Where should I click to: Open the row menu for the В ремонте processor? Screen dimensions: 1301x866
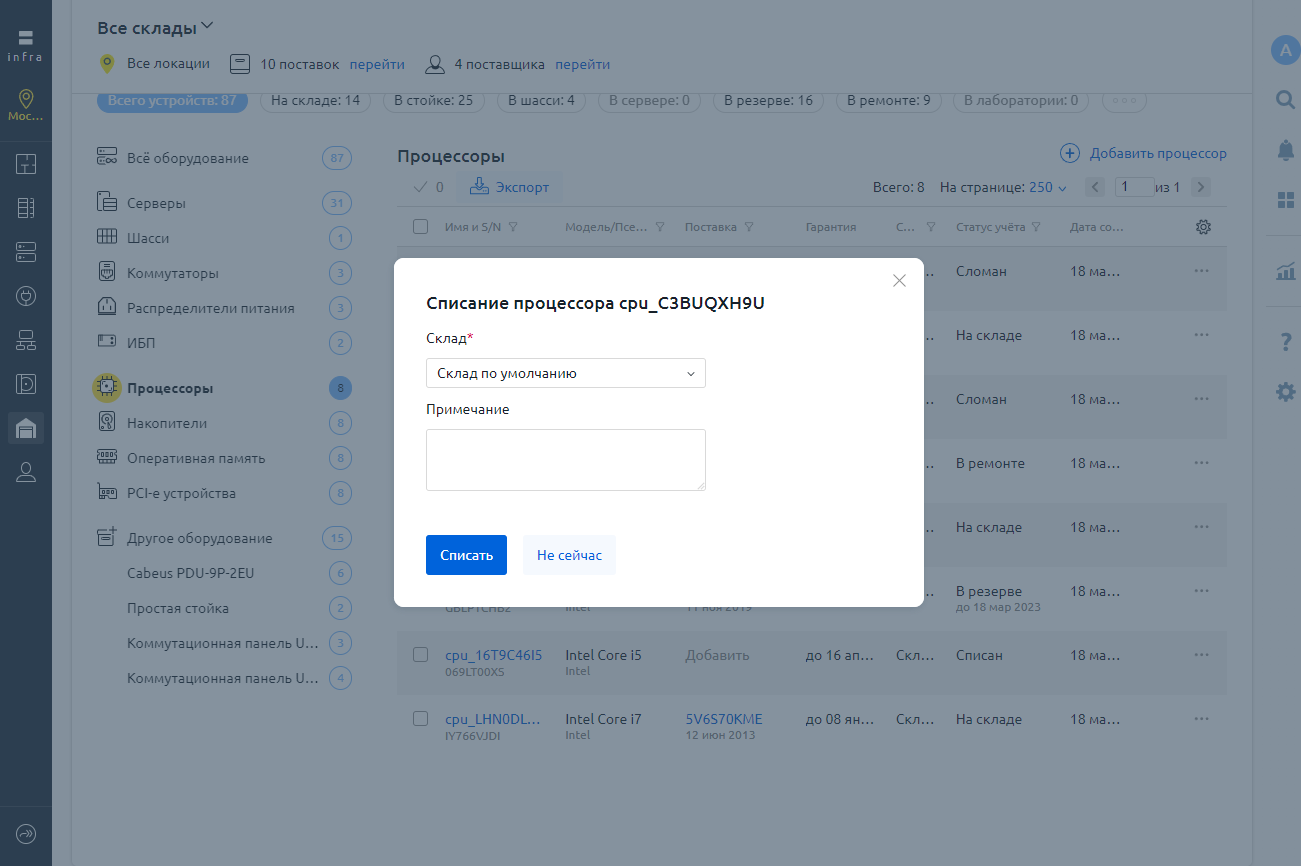click(x=1202, y=463)
